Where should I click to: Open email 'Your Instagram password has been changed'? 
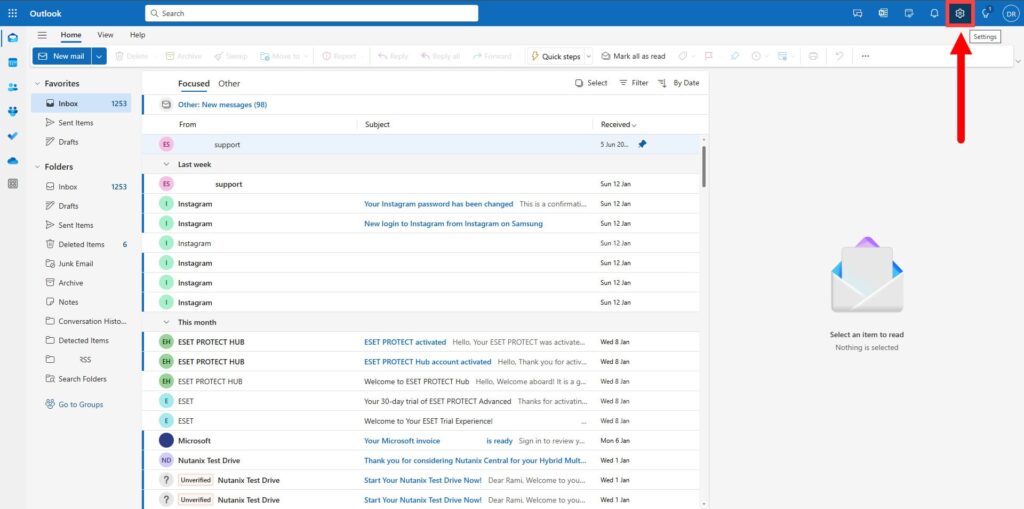(x=421, y=204)
